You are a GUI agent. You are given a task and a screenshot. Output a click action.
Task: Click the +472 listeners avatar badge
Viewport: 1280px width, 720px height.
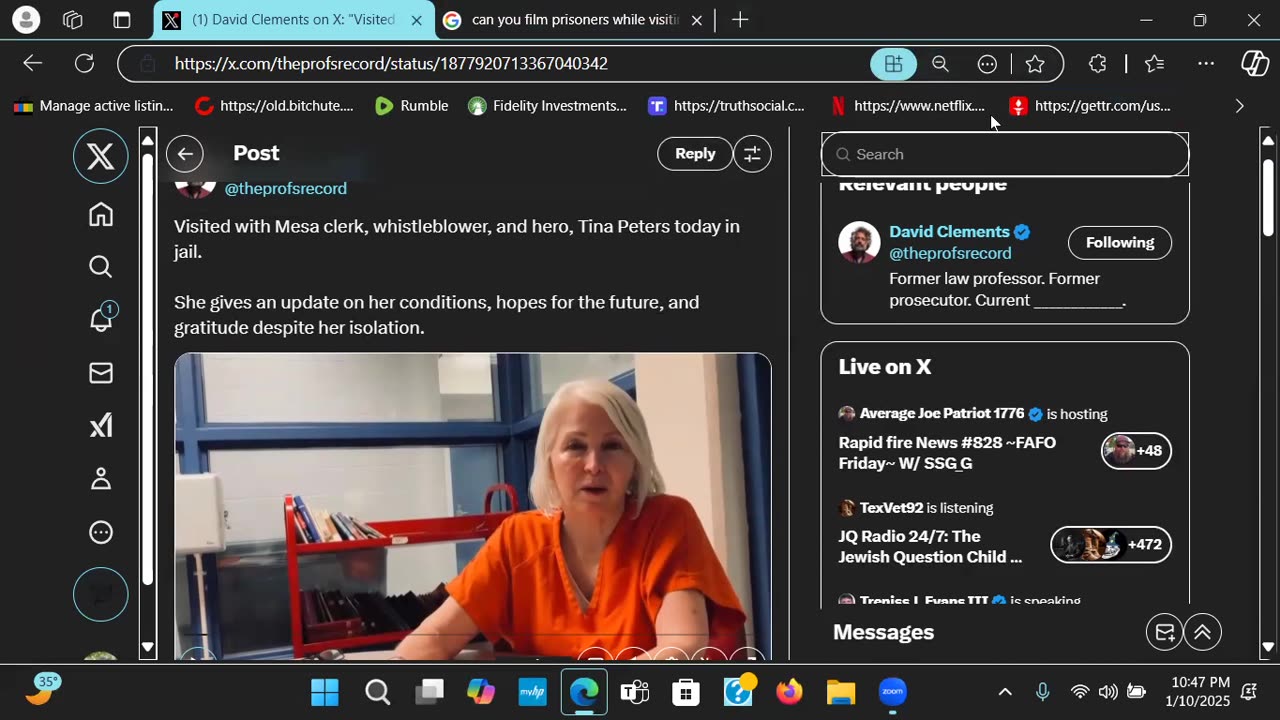tap(1110, 545)
